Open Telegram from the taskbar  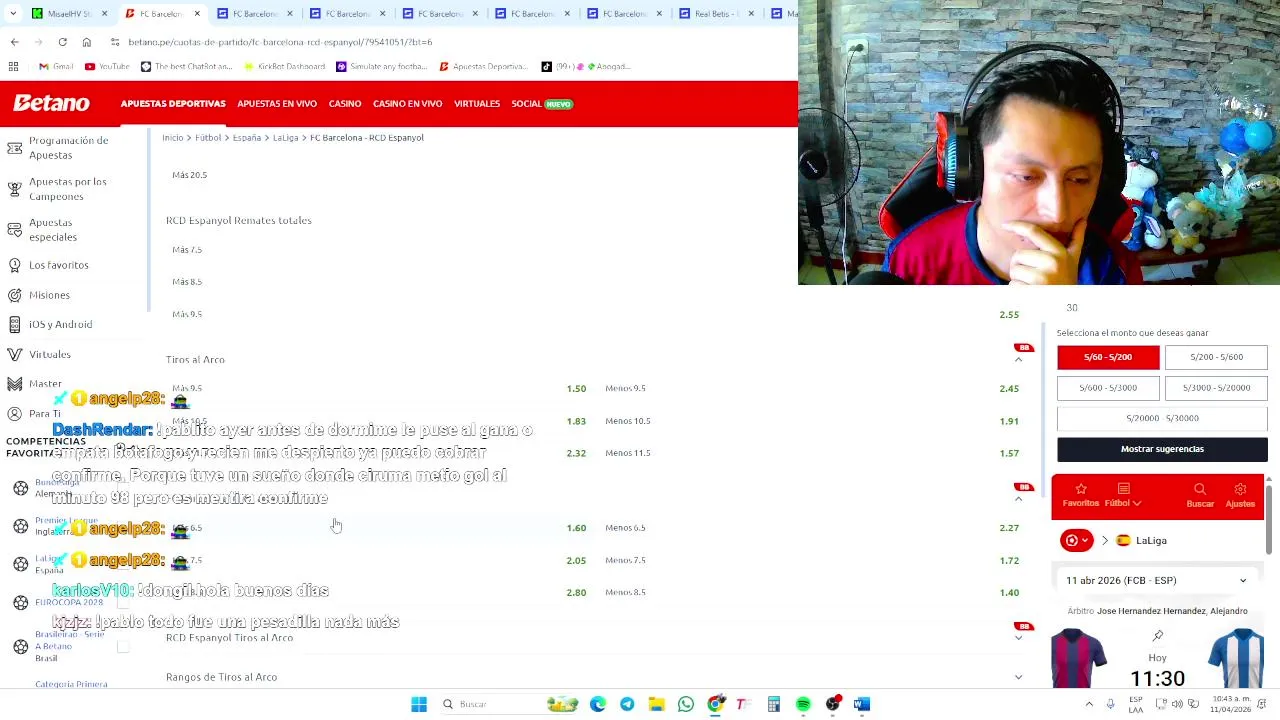point(627,704)
